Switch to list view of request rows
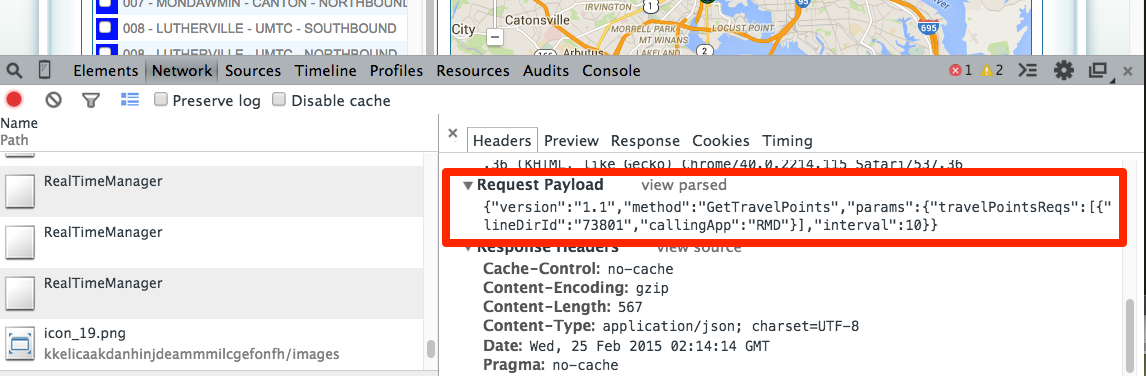1146x376 pixels. pos(129,99)
